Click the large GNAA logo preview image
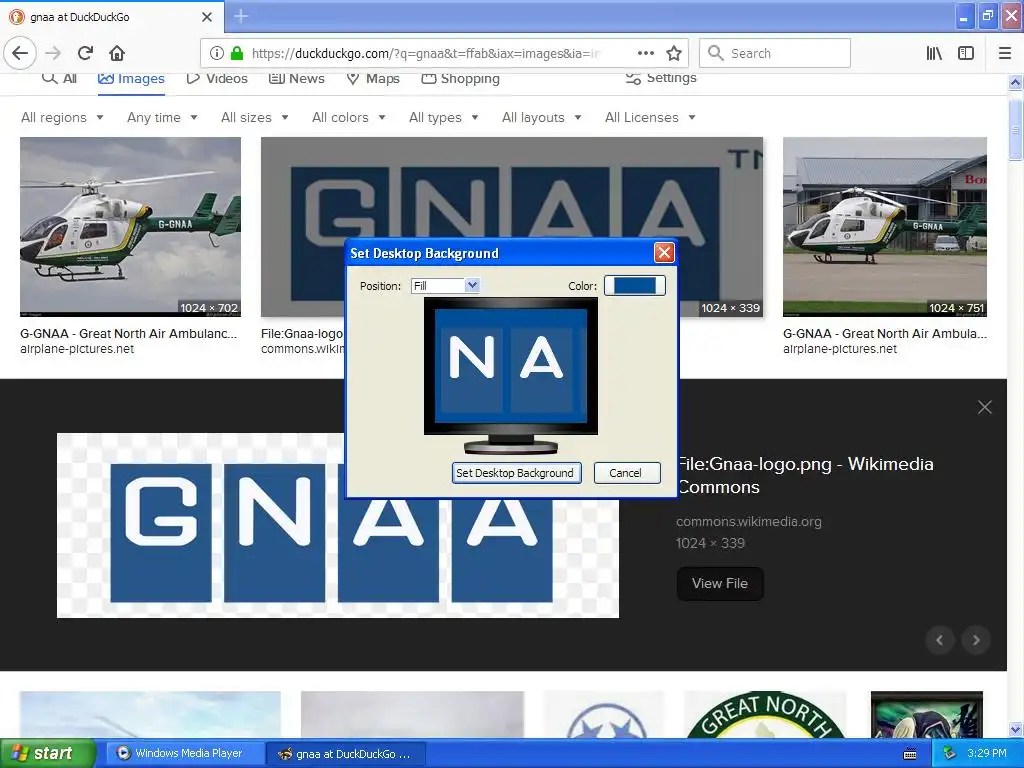 coord(338,525)
